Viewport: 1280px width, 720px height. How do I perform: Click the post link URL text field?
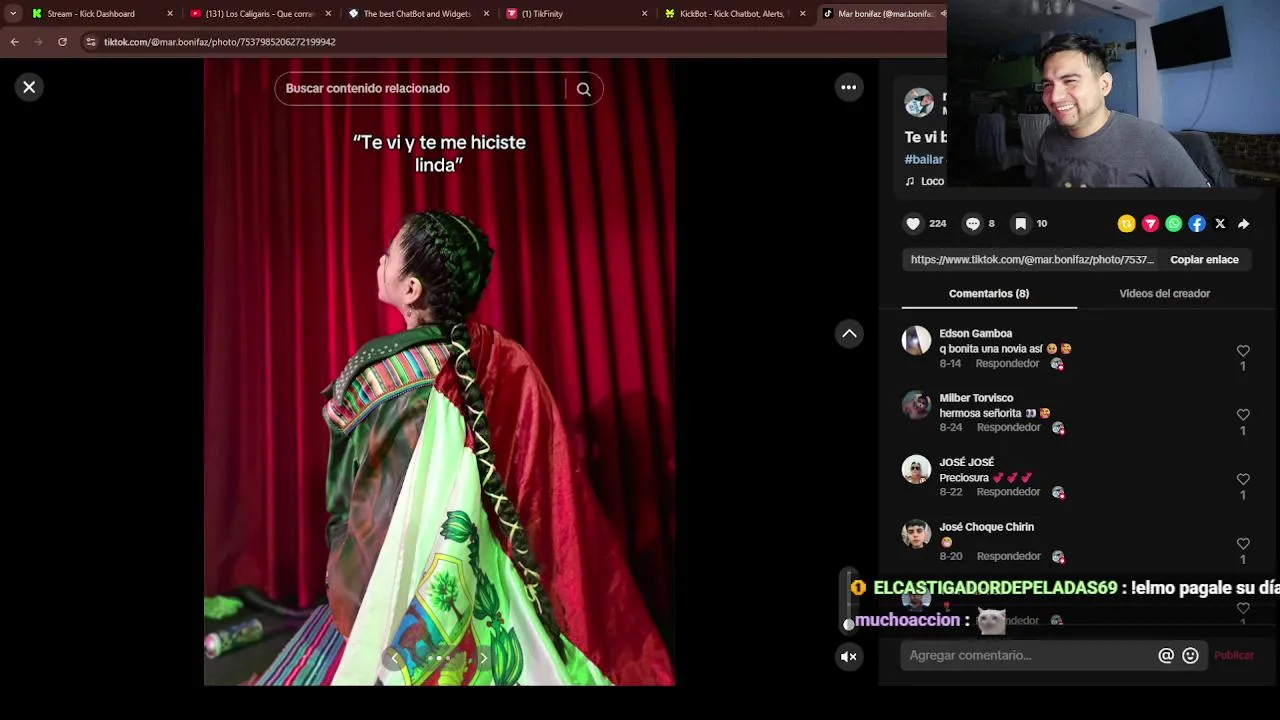pyautogui.click(x=1032, y=260)
